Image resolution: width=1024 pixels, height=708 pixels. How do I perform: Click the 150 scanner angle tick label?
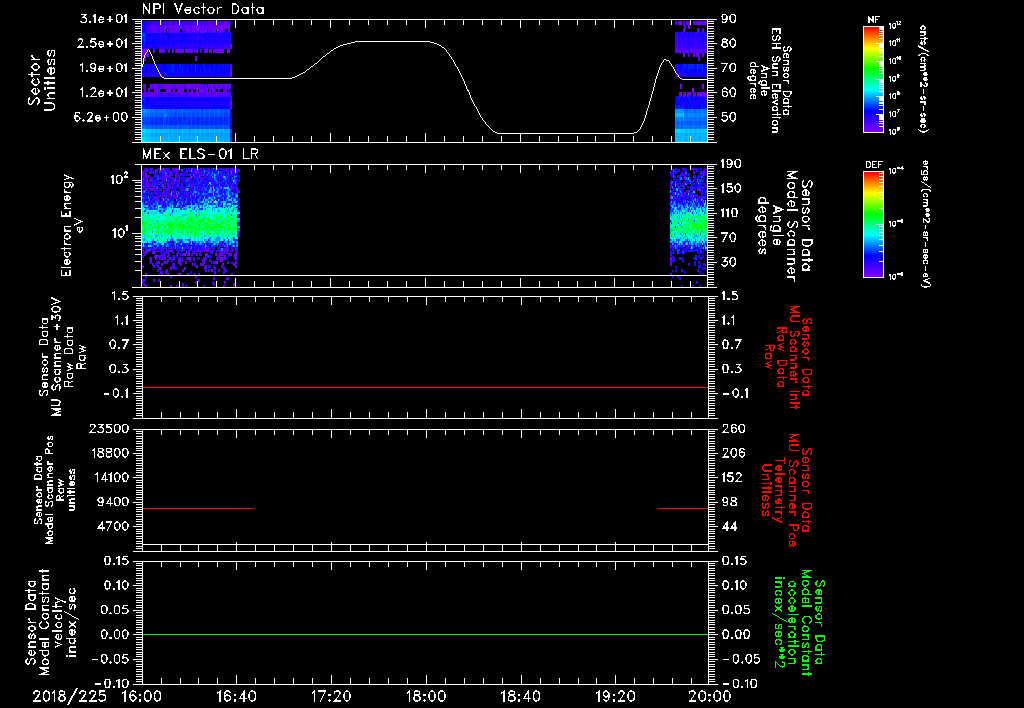click(x=732, y=188)
